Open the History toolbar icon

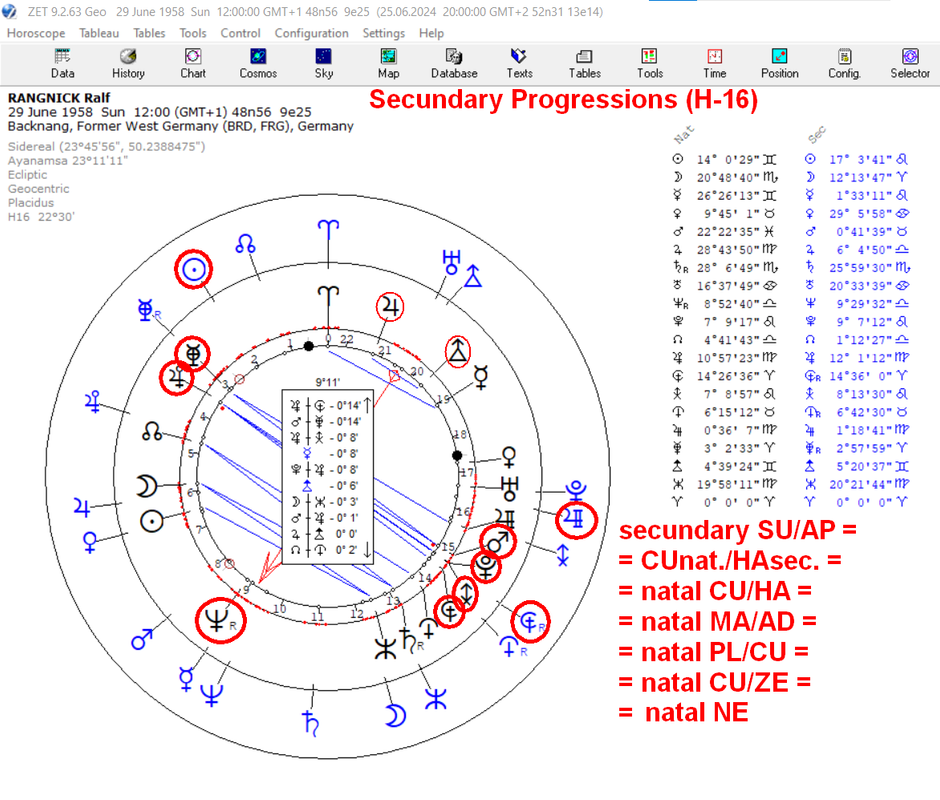click(128, 64)
